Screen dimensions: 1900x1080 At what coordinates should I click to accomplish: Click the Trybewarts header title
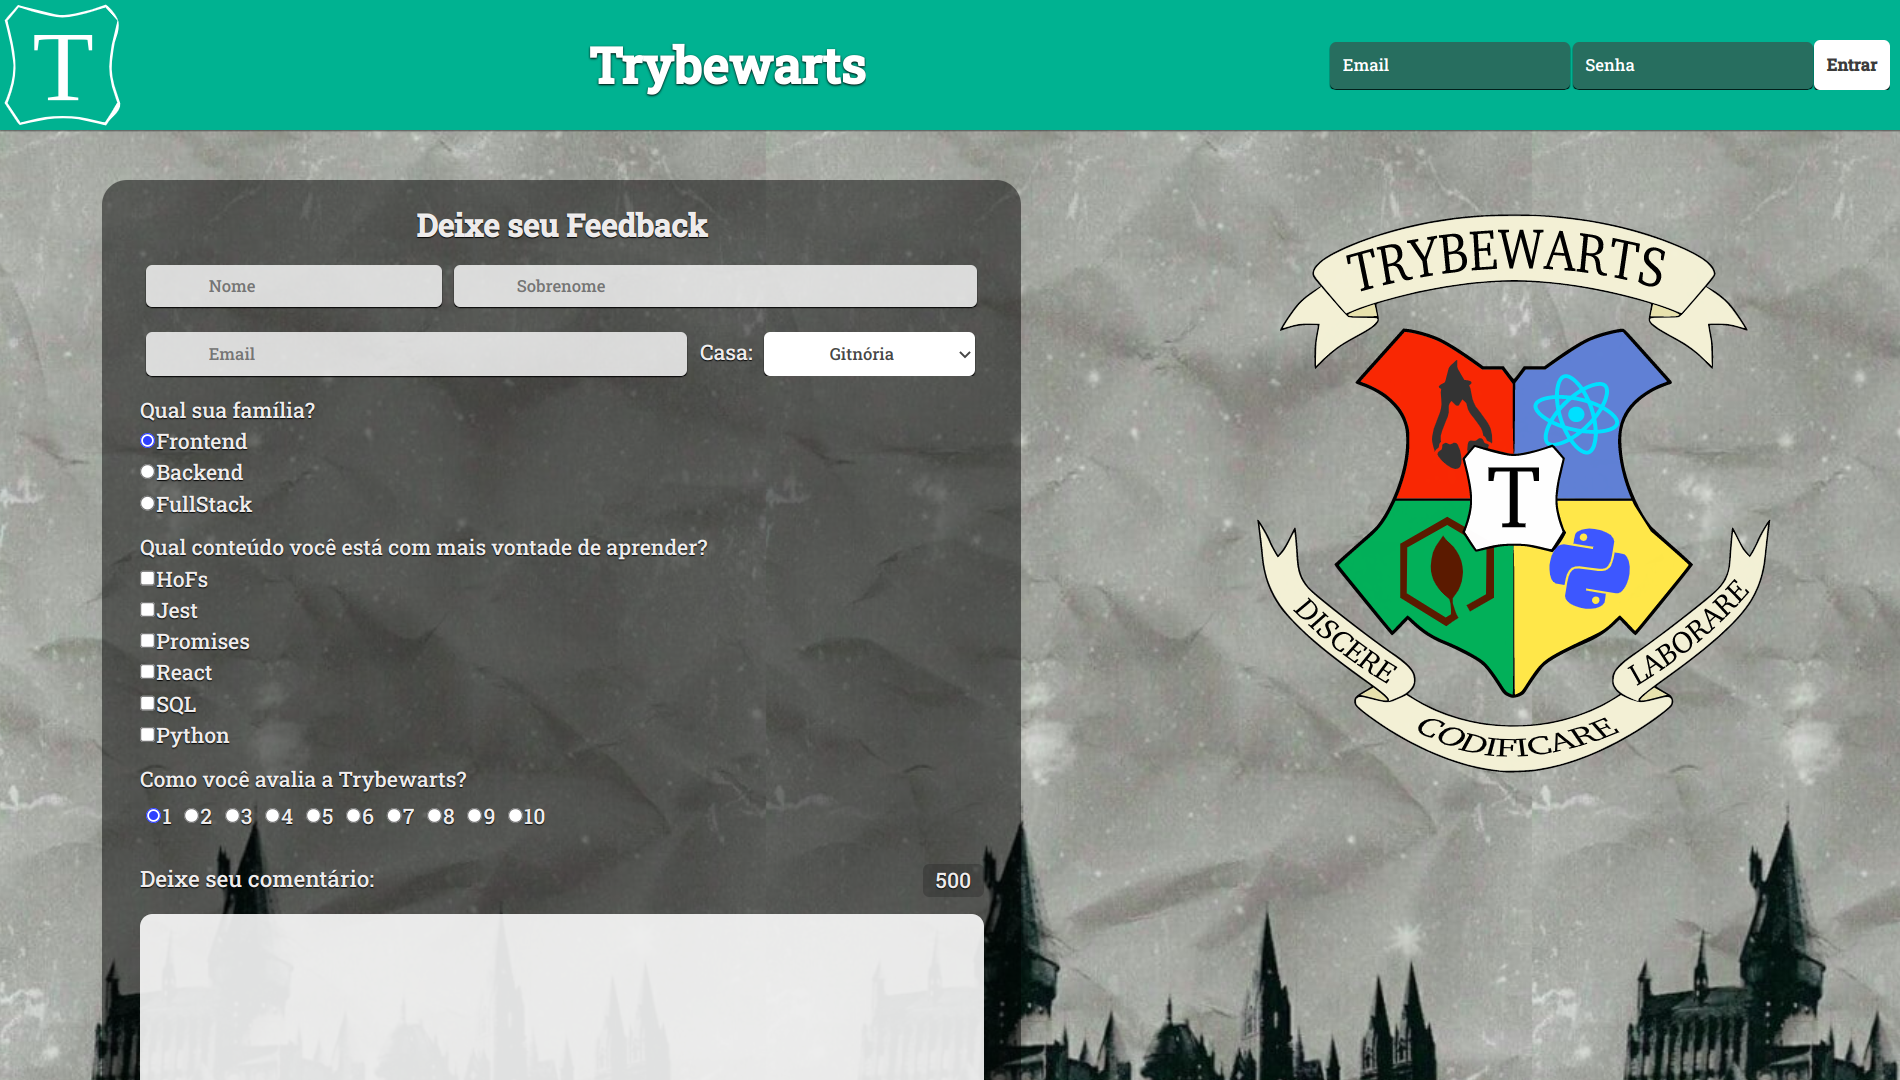click(x=728, y=66)
